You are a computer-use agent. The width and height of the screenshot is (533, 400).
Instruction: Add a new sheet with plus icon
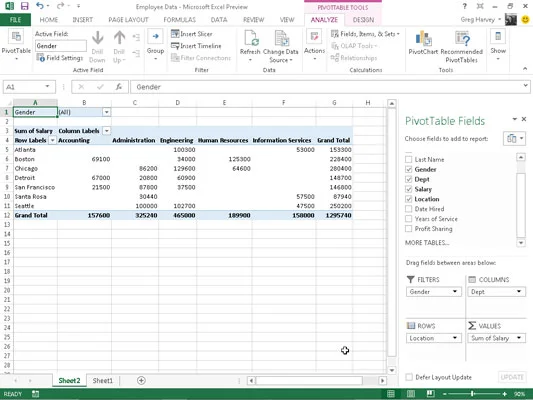[x=141, y=380]
